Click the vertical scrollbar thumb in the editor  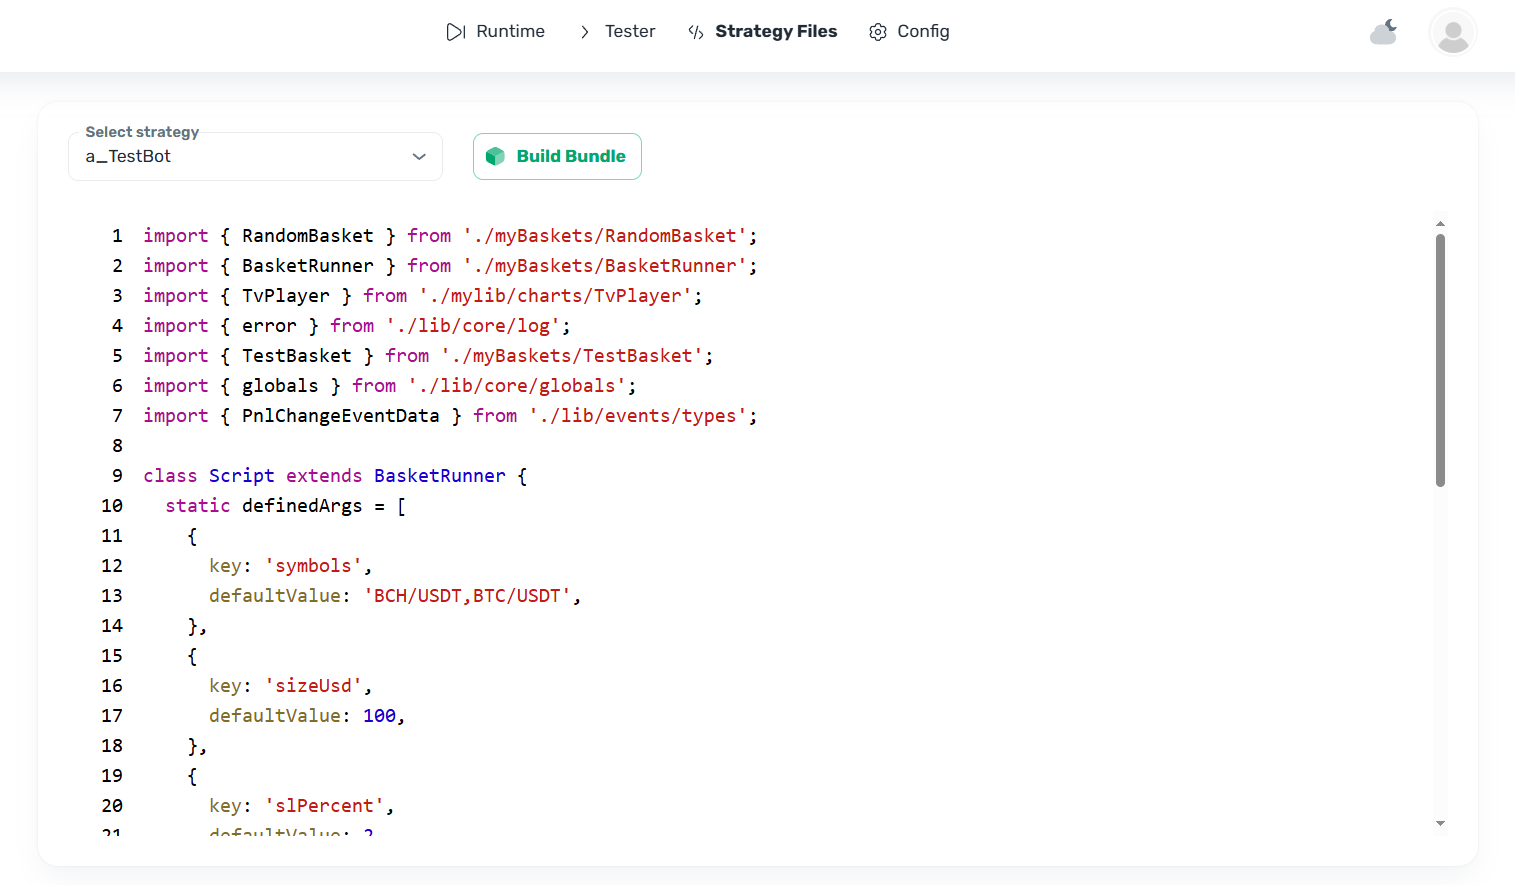click(1440, 360)
